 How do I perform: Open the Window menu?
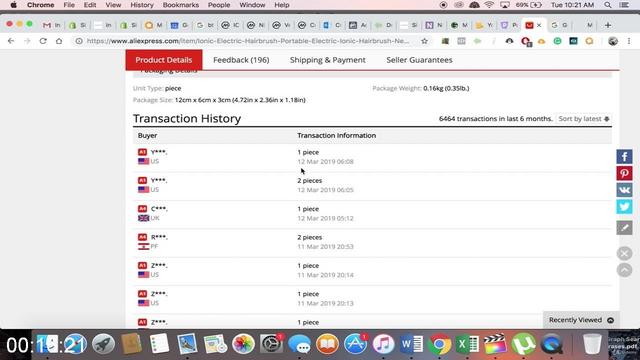click(x=252, y=5)
